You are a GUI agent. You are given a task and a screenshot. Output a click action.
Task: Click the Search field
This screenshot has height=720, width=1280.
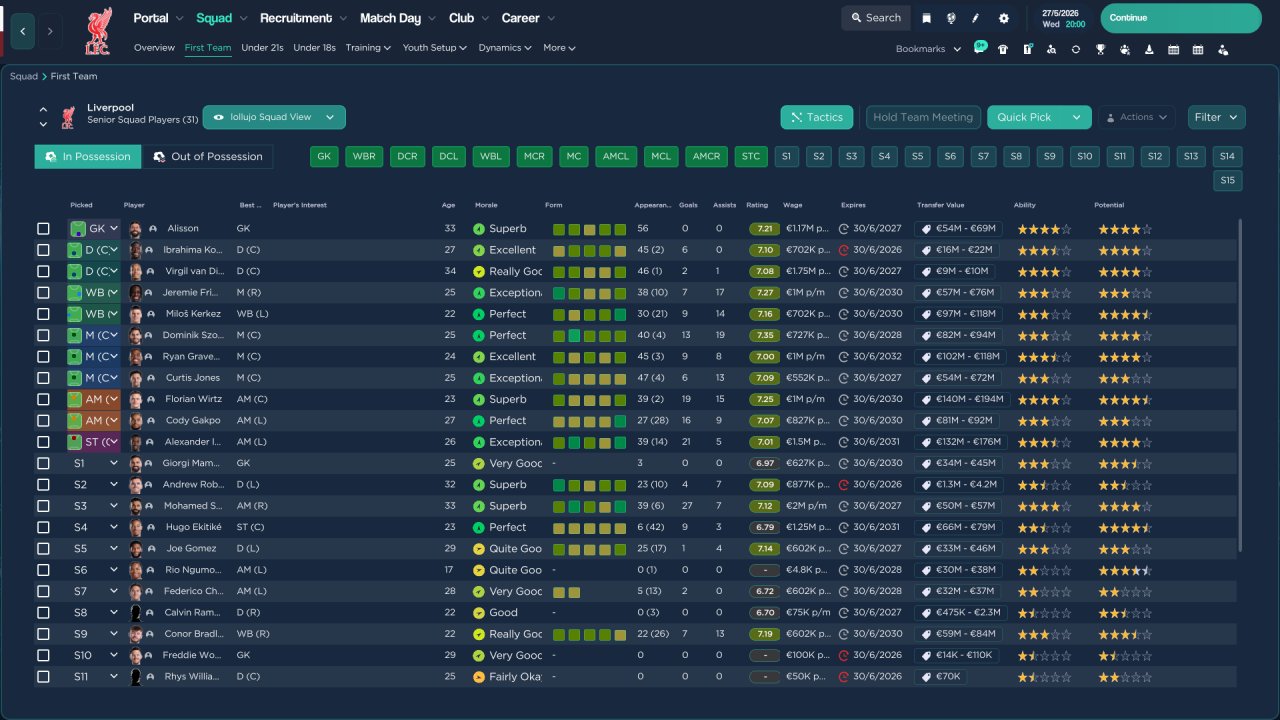(874, 18)
